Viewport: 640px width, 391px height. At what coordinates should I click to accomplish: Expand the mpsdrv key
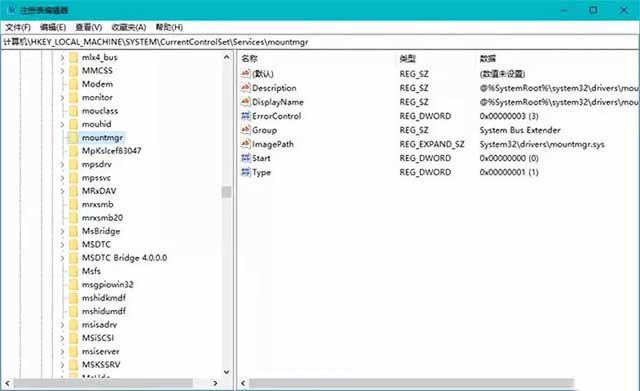[x=62, y=164]
